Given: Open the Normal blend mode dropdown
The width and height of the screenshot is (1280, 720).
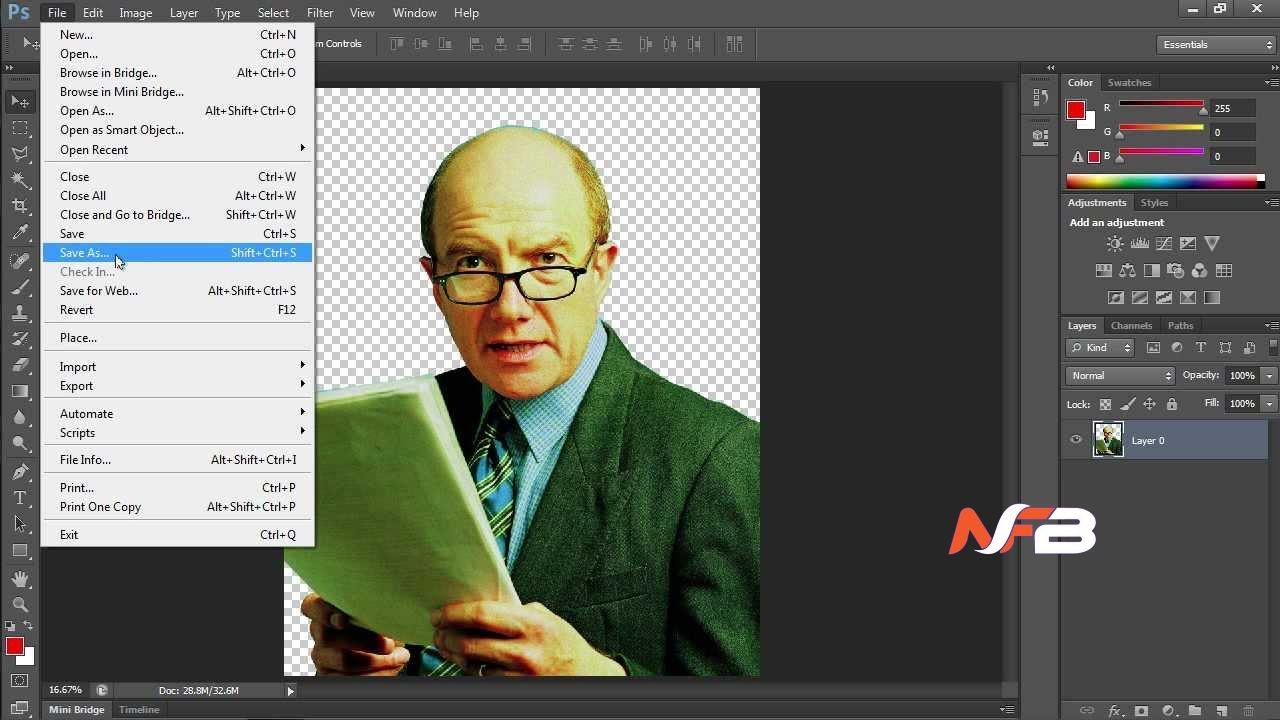Looking at the screenshot, I should click(x=1120, y=376).
